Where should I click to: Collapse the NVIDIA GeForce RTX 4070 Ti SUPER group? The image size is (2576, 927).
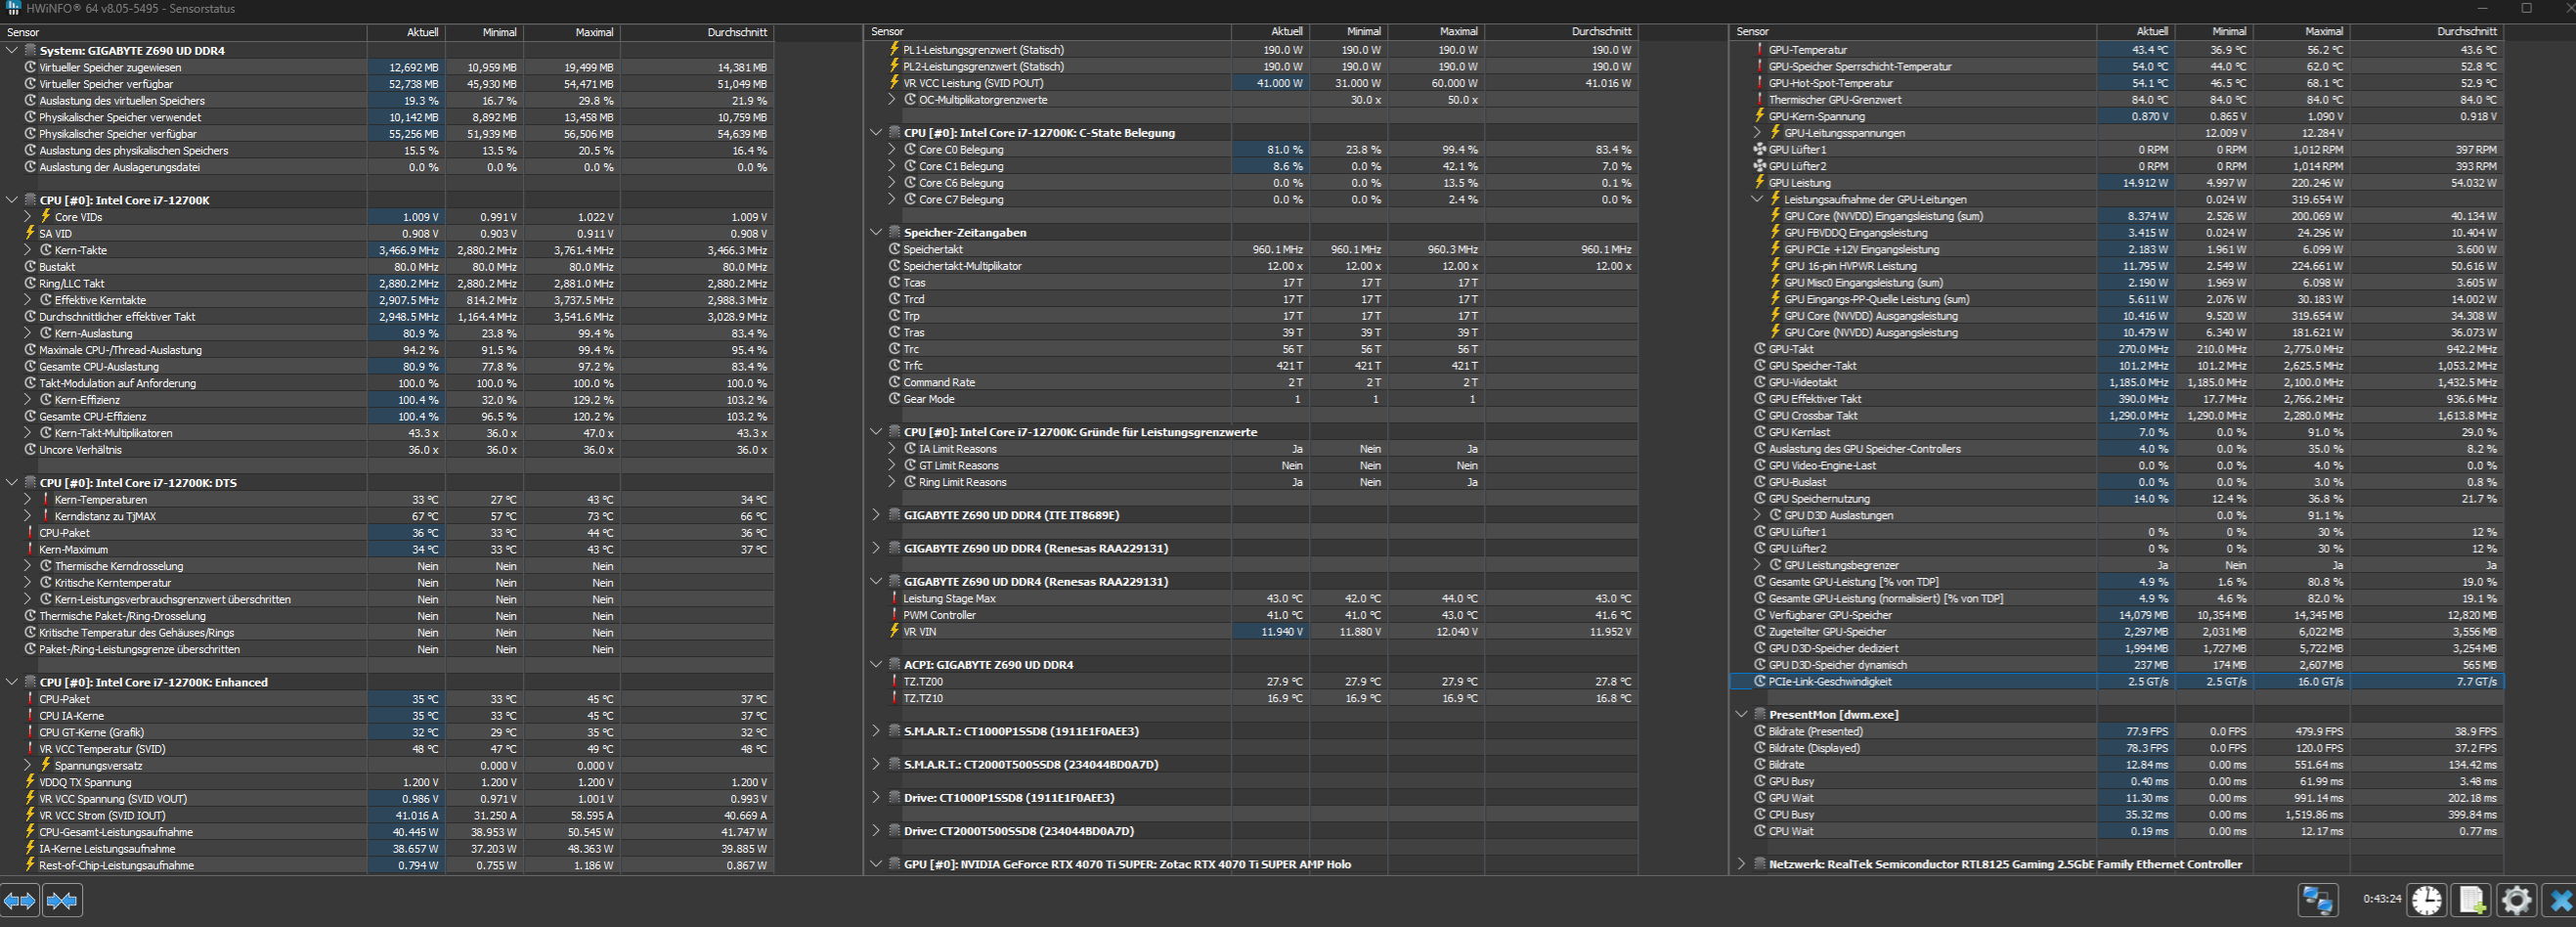pos(876,864)
